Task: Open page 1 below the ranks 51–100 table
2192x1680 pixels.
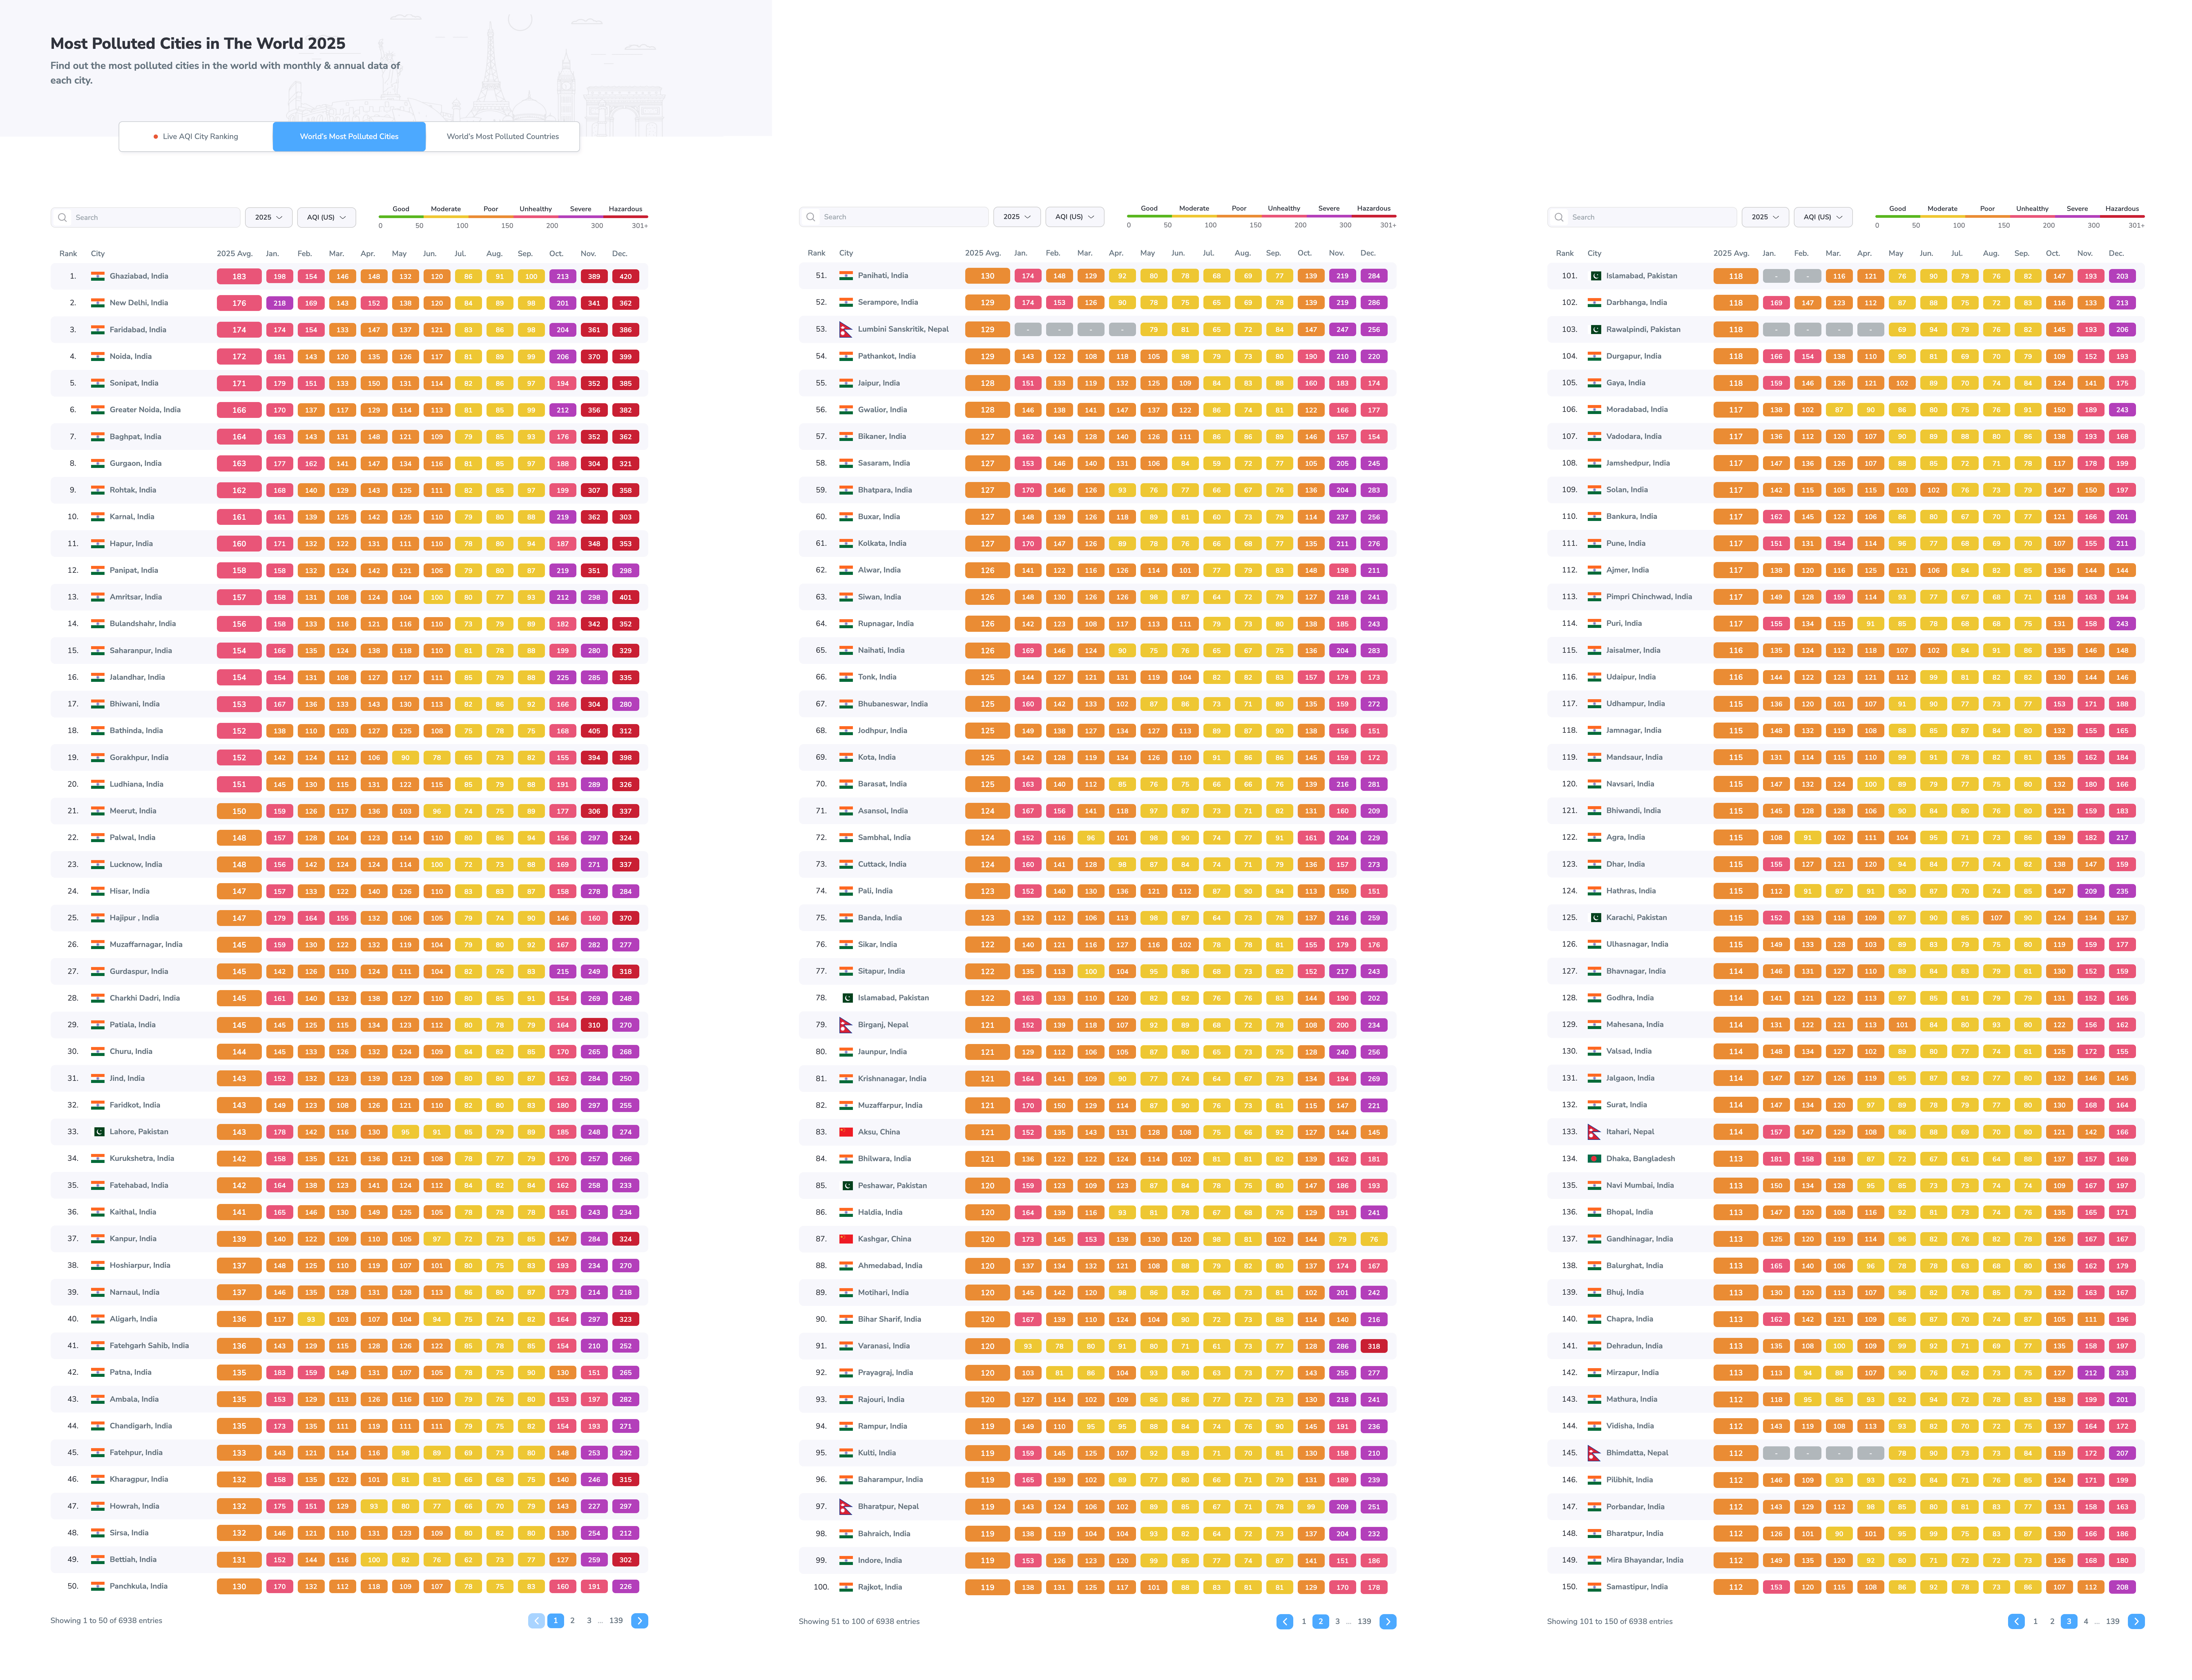Action: point(1304,1622)
